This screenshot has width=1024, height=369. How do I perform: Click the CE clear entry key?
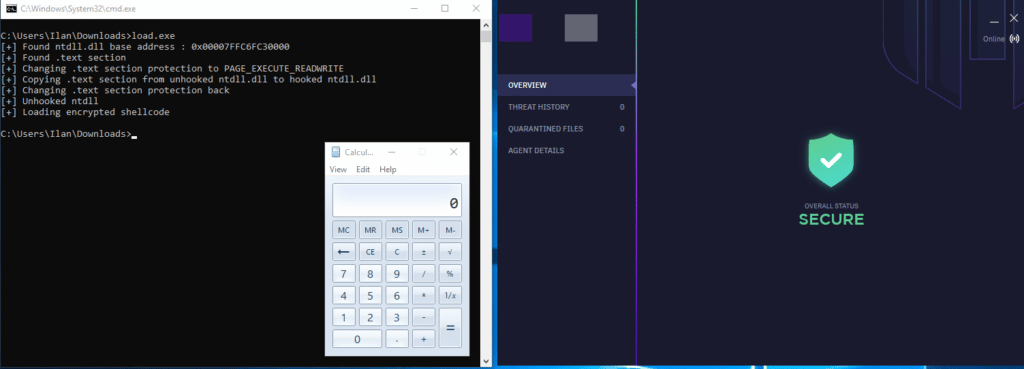370,251
